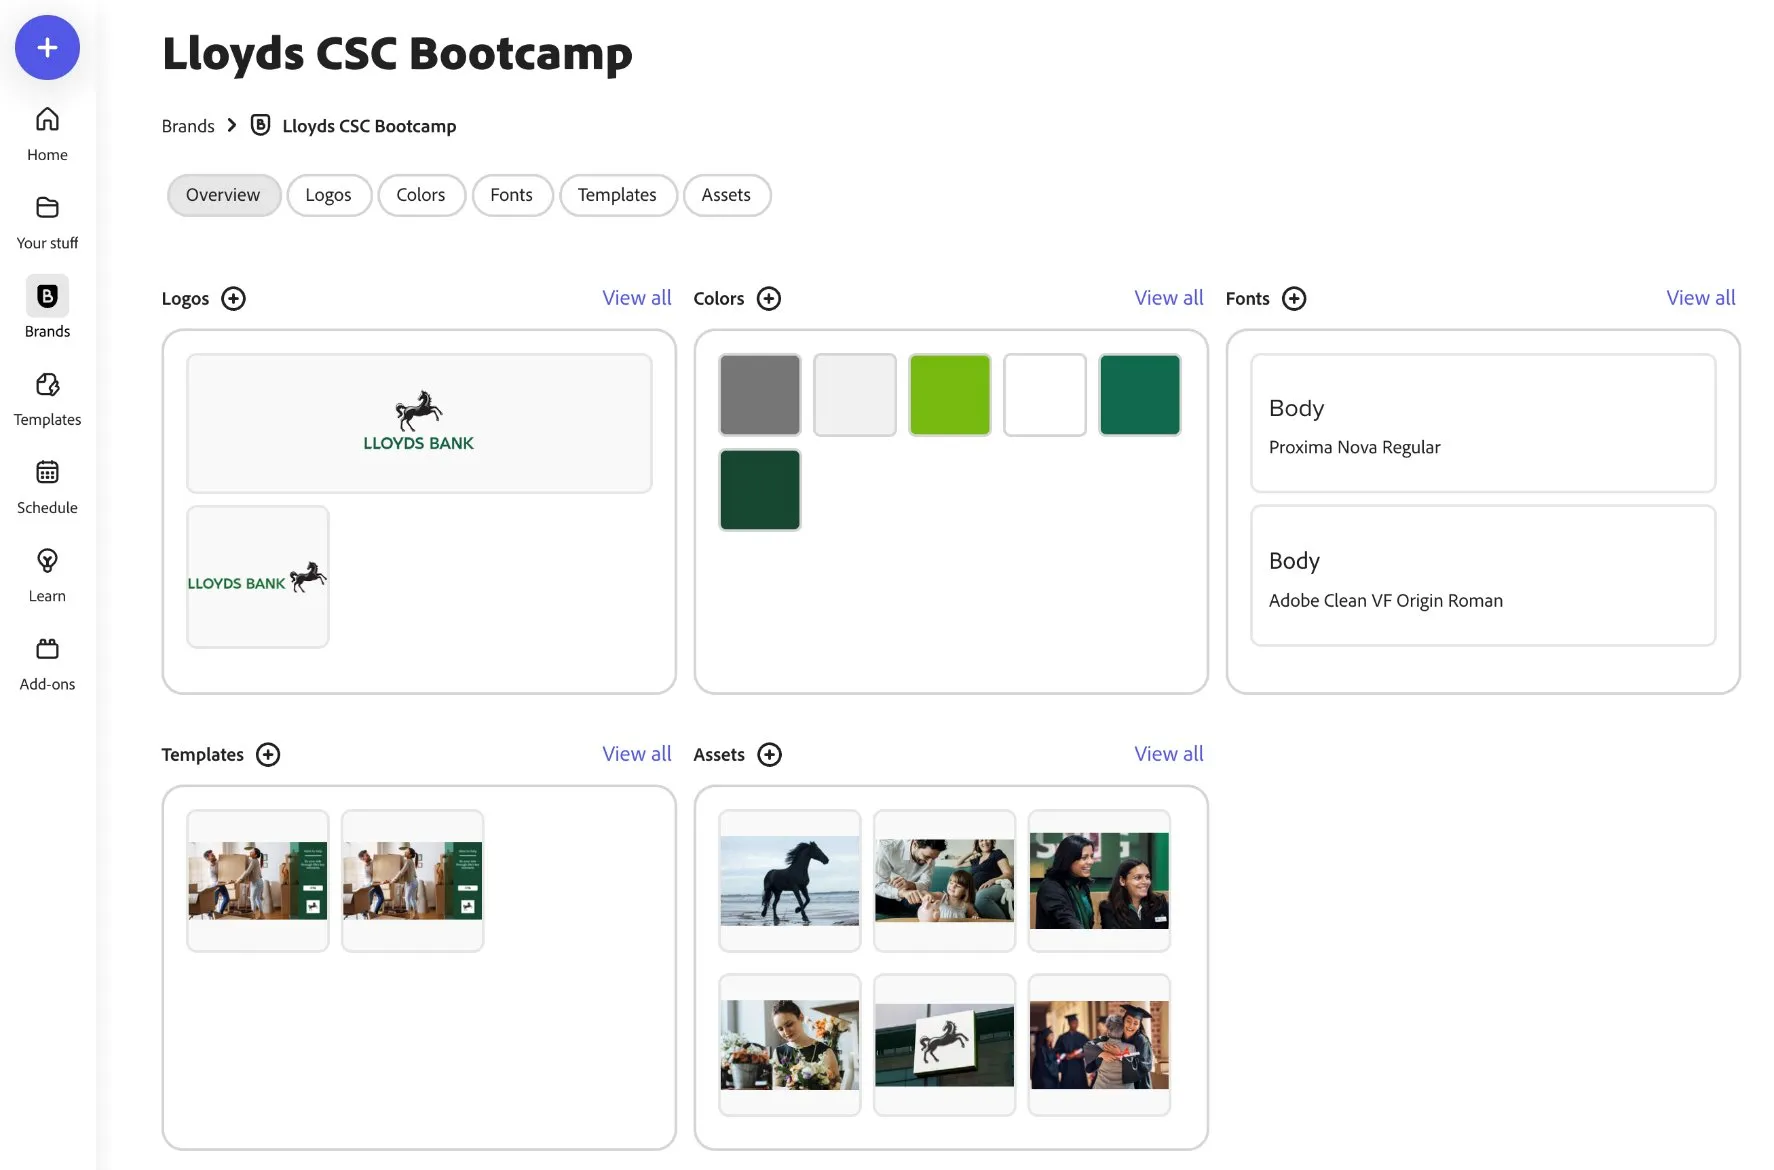Screen dimensions: 1774x1170
Task: Add a new template with plus icon
Action: (x=268, y=755)
